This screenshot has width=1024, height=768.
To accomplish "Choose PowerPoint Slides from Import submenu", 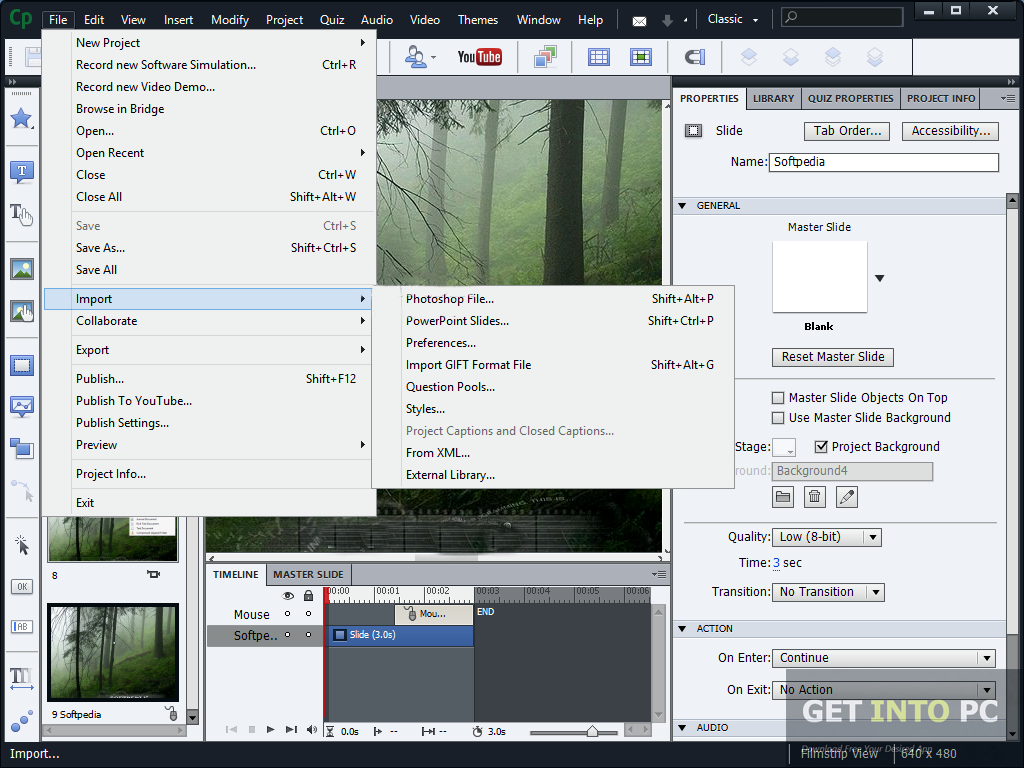I will point(457,321).
